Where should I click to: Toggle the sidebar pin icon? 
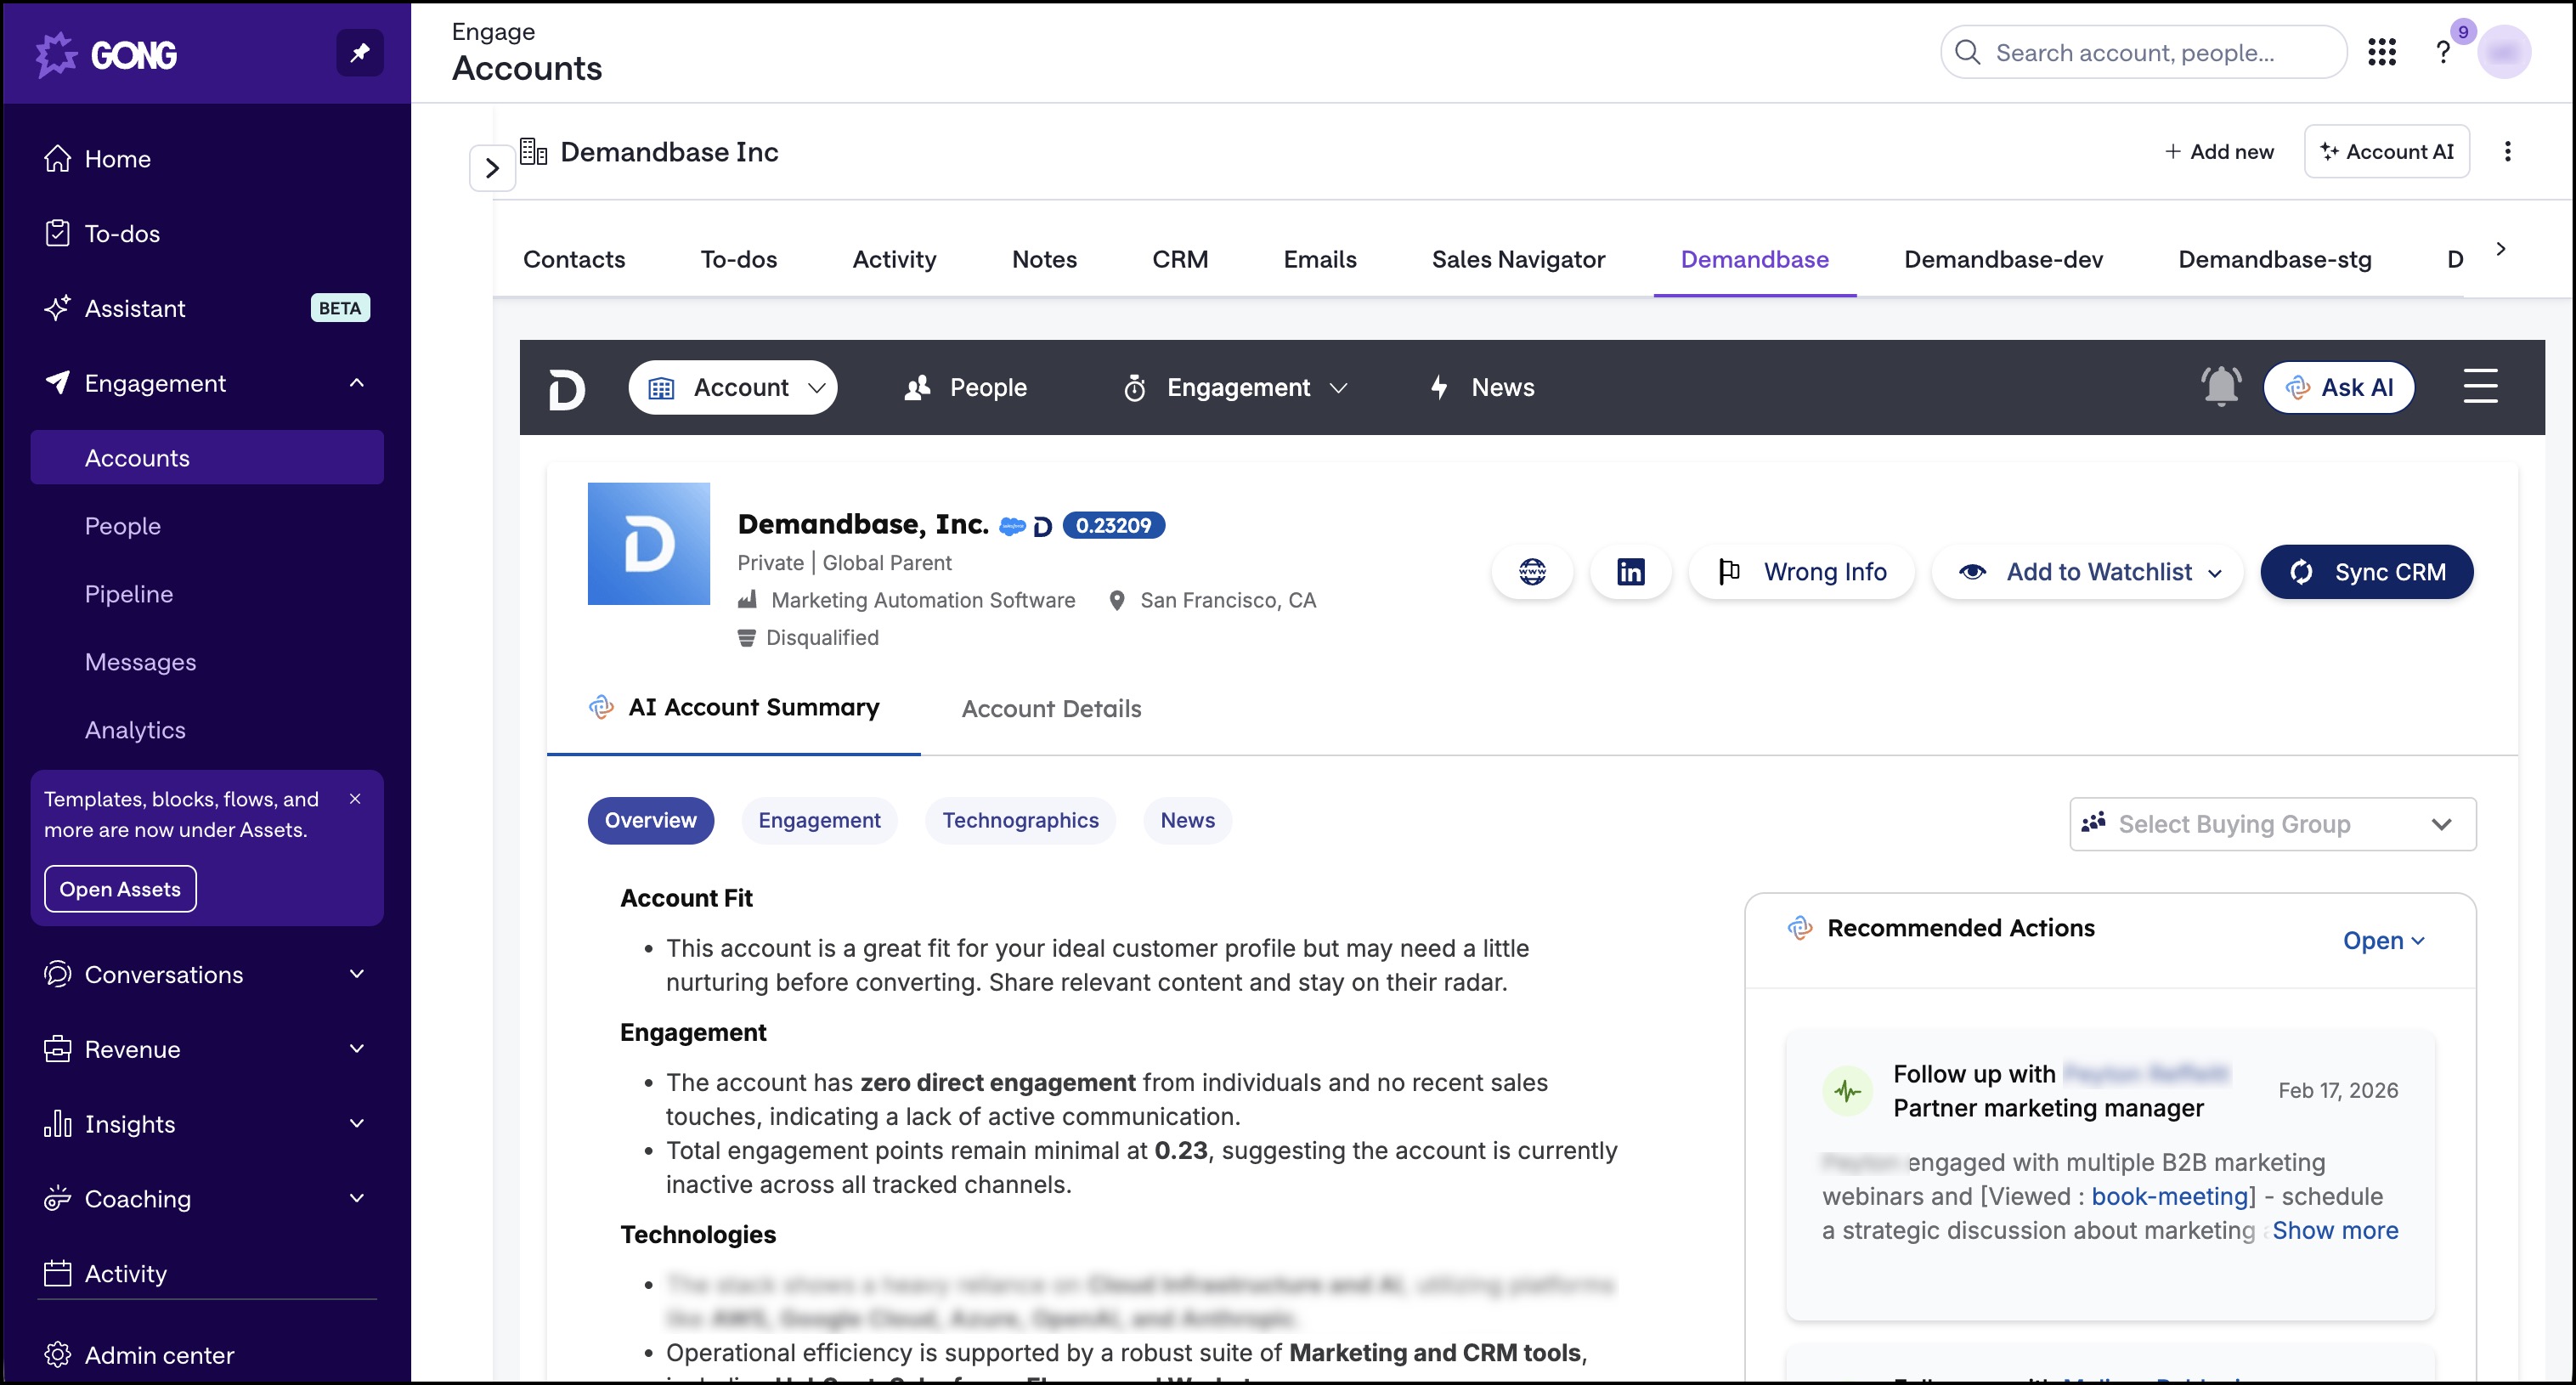[x=360, y=52]
